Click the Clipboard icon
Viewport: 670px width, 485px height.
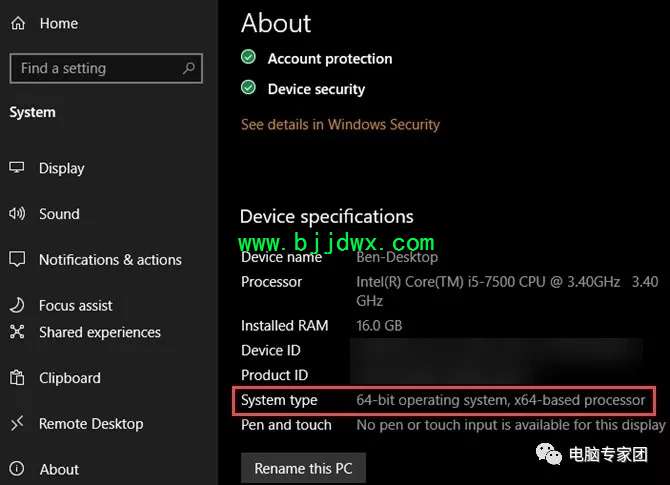17,377
